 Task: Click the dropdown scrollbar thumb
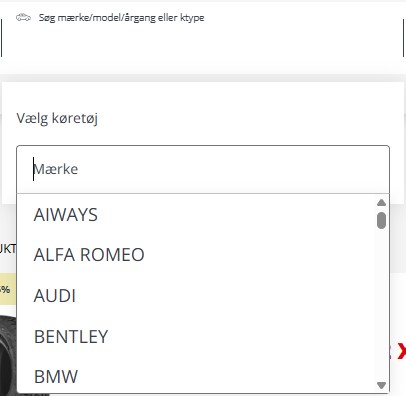click(x=381, y=220)
